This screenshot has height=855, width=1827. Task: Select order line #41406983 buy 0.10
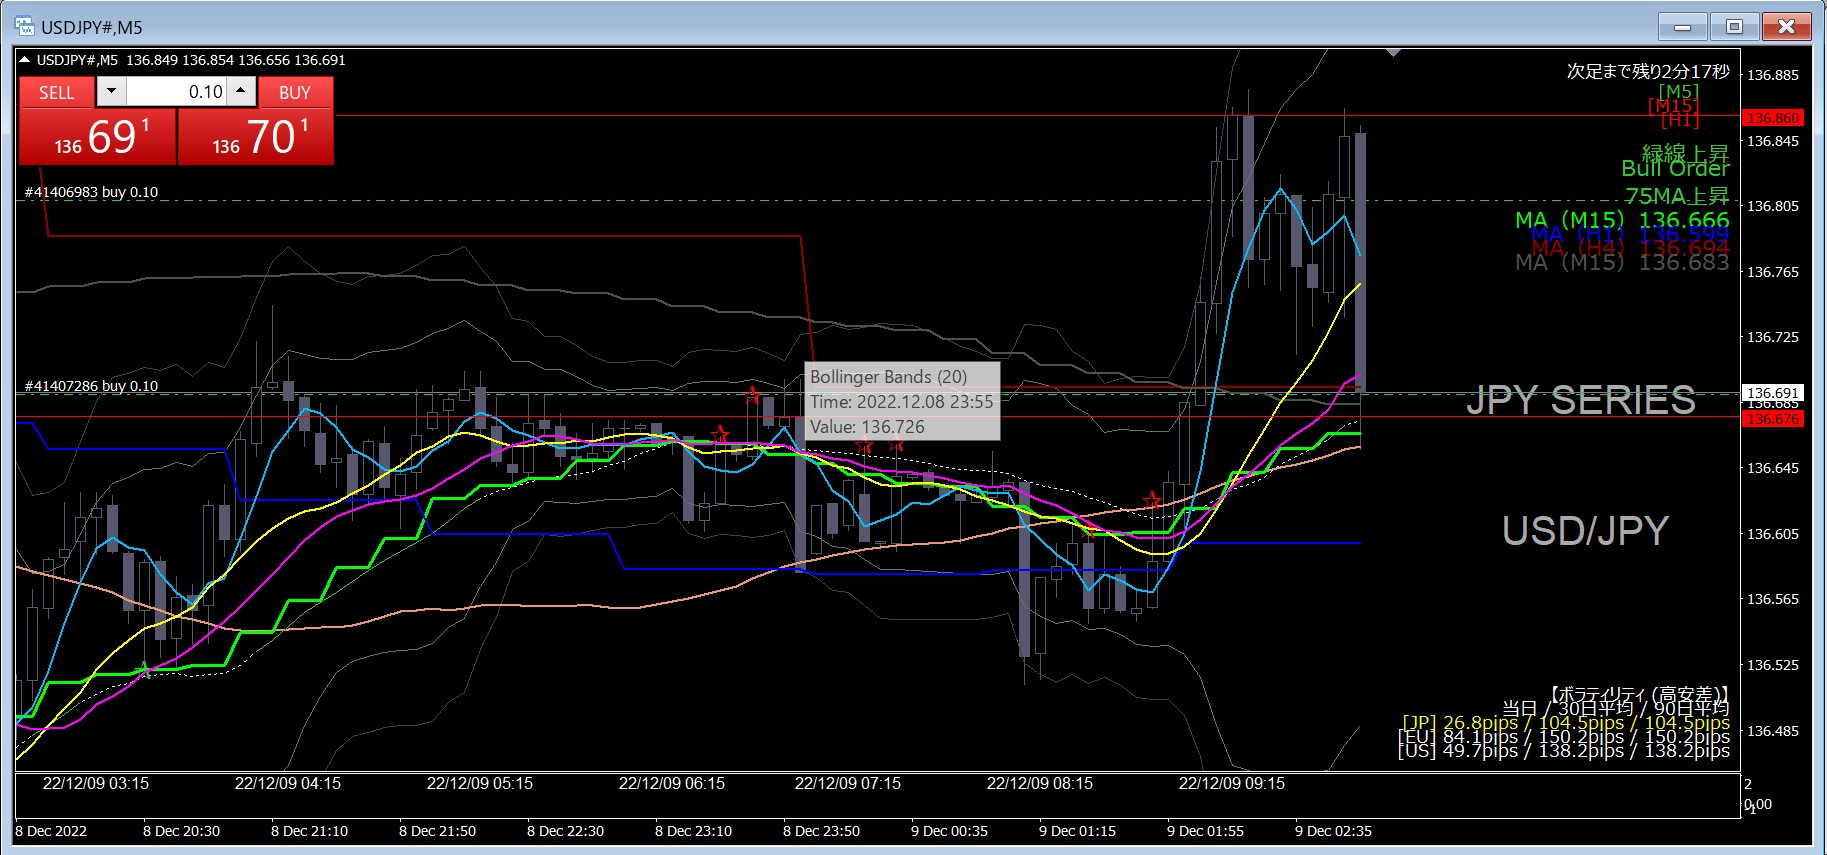[92, 192]
